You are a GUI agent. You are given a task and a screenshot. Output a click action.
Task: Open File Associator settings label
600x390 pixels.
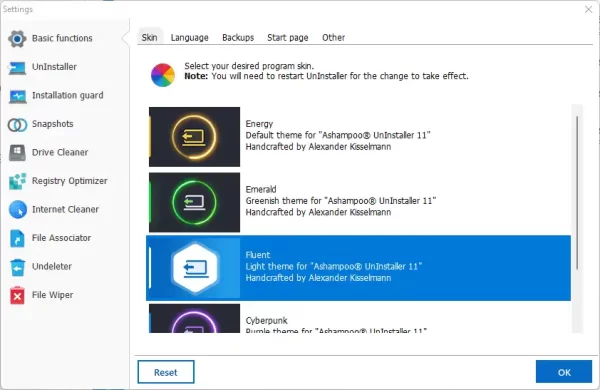(x=62, y=238)
